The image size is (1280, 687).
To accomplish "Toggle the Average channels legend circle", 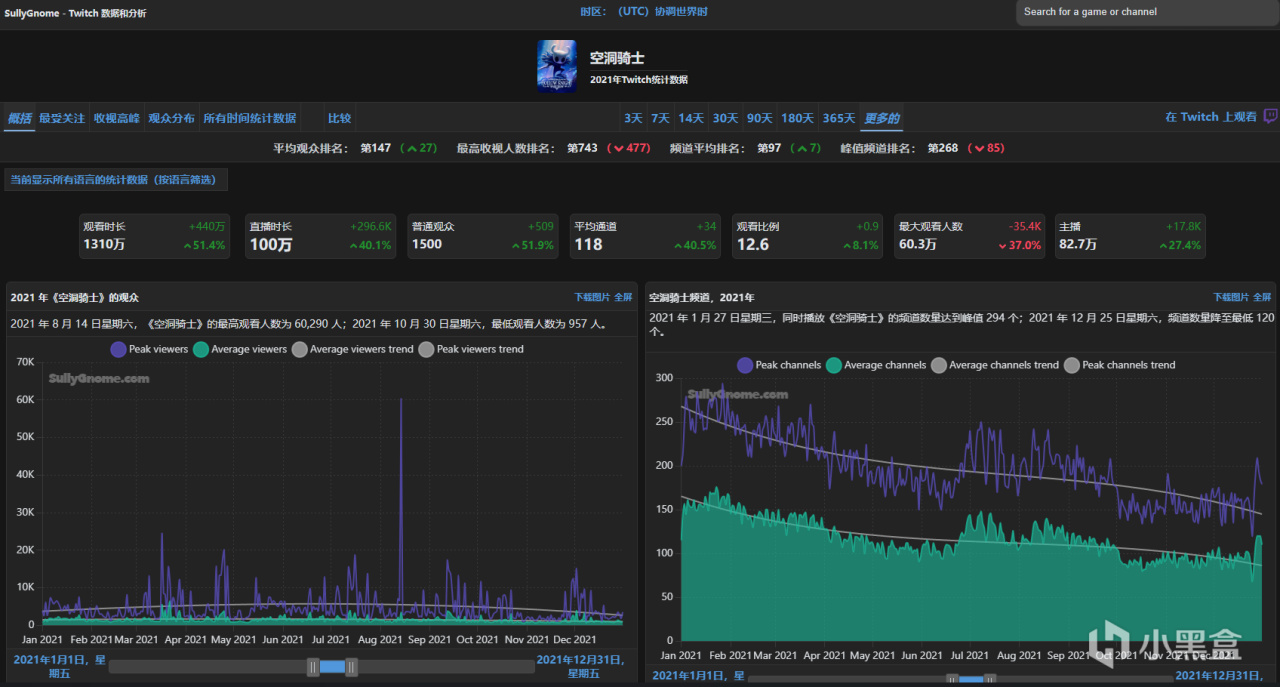I will [833, 365].
